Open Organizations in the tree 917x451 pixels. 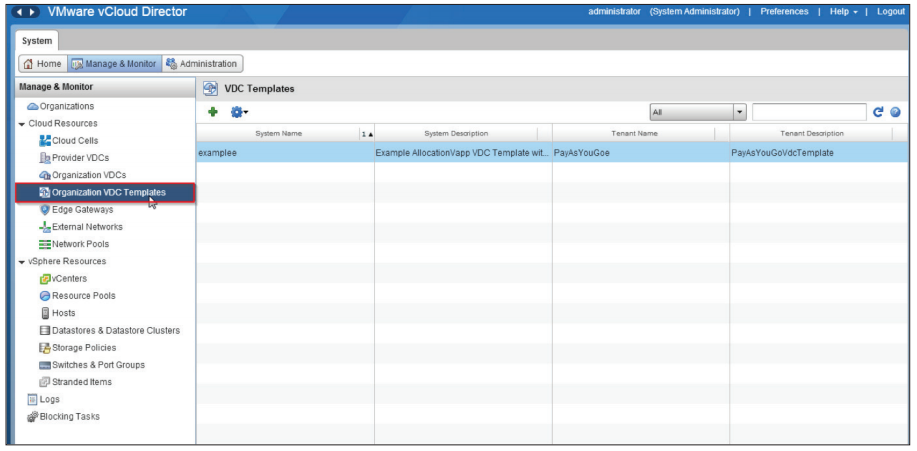(x=67, y=106)
